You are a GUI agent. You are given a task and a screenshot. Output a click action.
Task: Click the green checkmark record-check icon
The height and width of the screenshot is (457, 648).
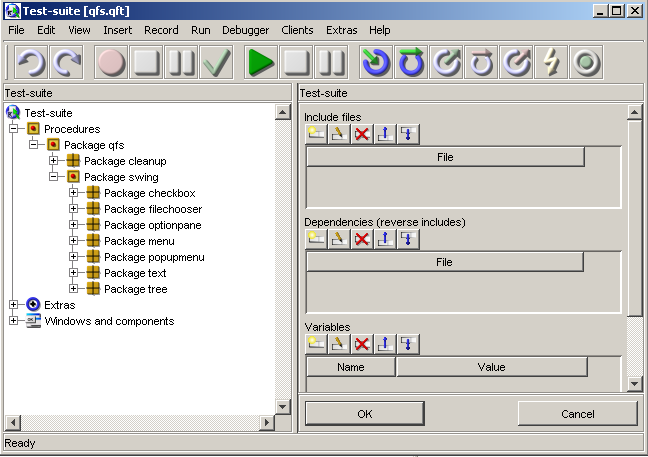(216, 63)
